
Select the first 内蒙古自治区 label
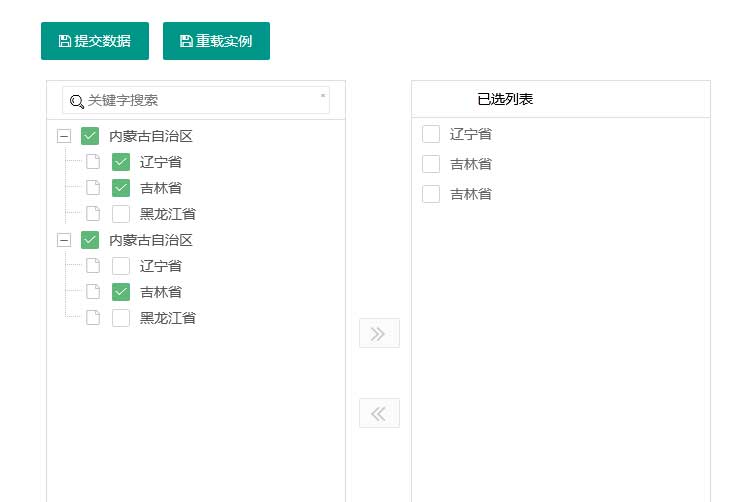tap(151, 136)
